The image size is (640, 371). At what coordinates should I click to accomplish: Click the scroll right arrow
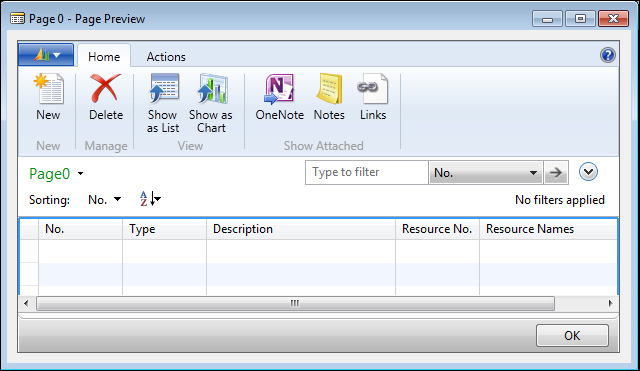(610, 303)
